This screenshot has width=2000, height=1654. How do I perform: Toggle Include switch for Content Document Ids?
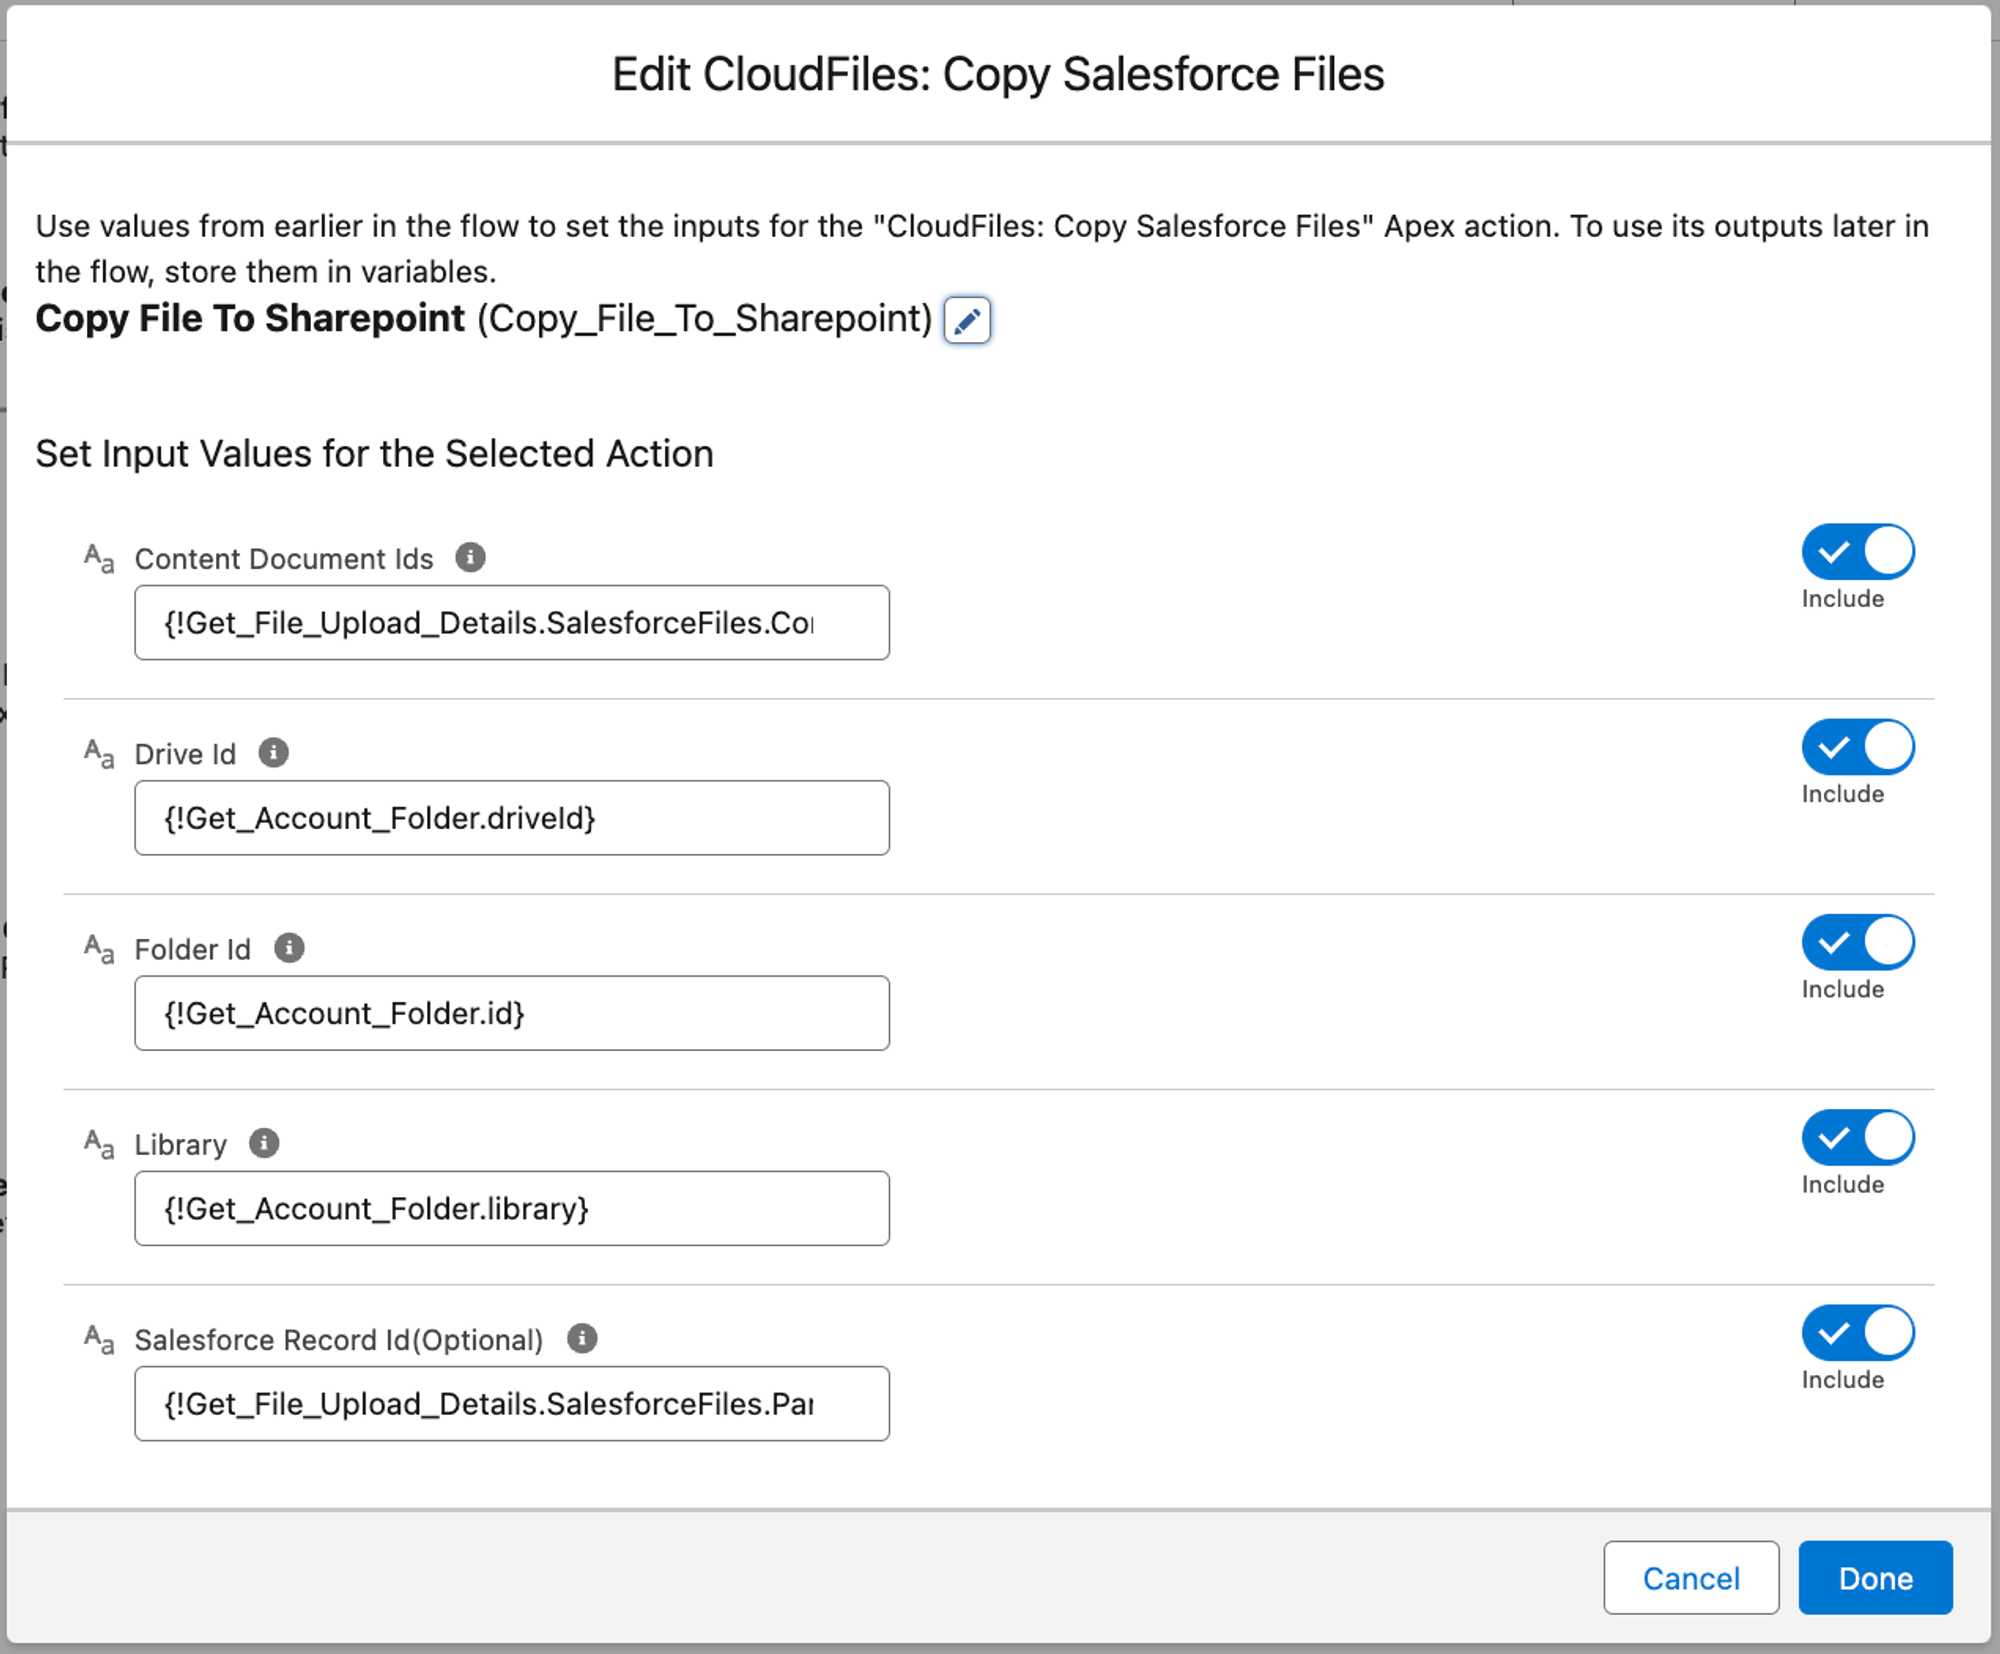point(1858,552)
